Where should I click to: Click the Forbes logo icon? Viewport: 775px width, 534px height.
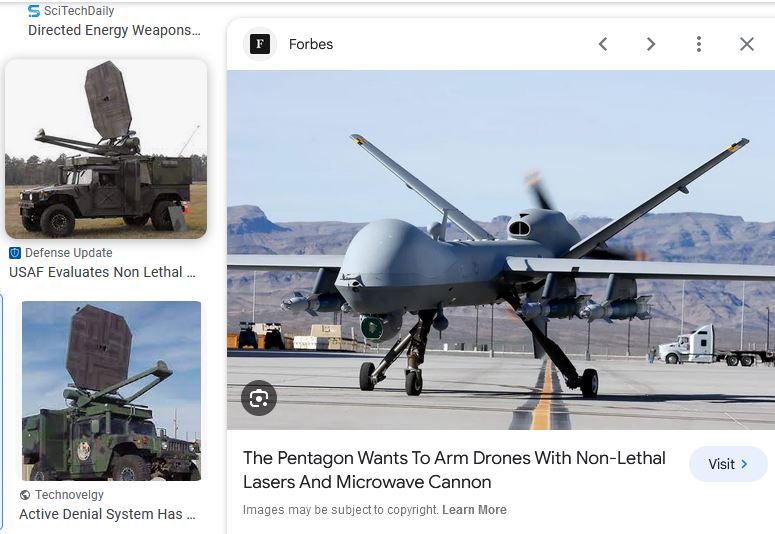(260, 44)
